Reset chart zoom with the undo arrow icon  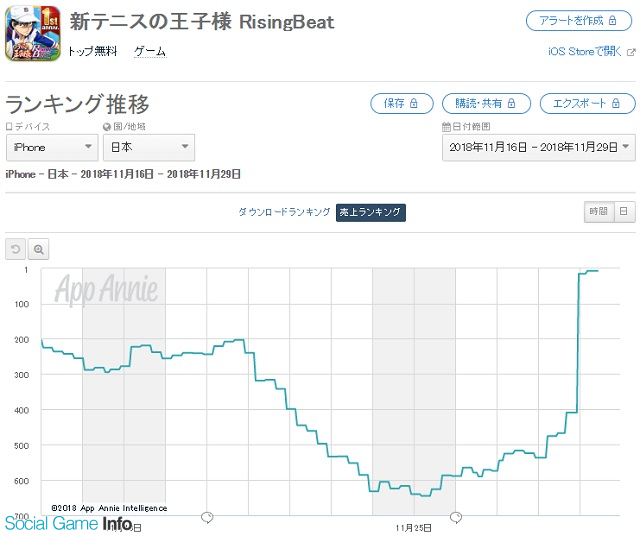(16, 249)
